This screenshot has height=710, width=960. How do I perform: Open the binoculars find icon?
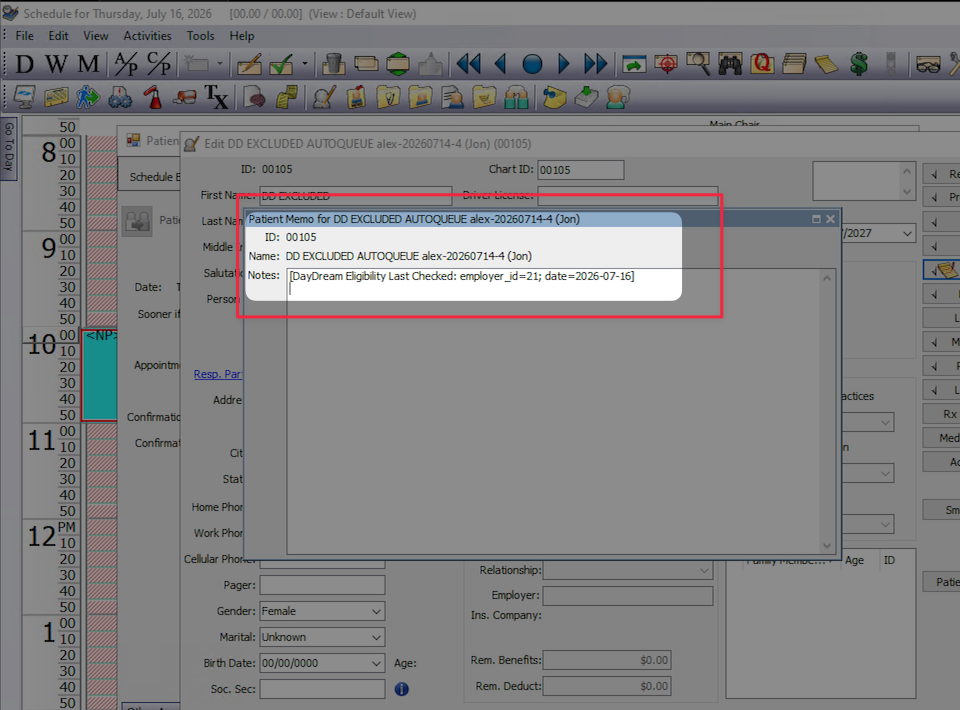click(730, 64)
